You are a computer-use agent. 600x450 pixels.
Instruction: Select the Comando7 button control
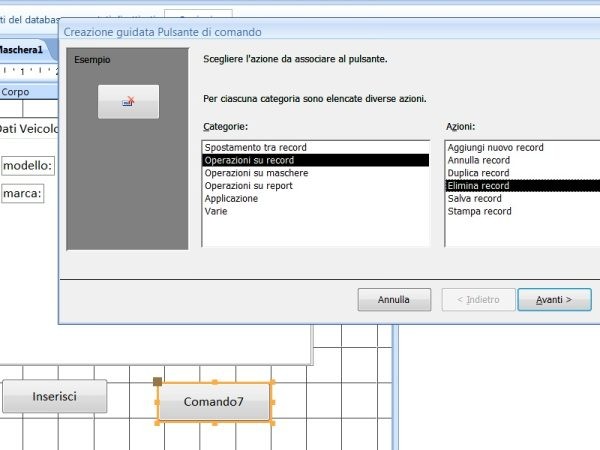point(214,402)
